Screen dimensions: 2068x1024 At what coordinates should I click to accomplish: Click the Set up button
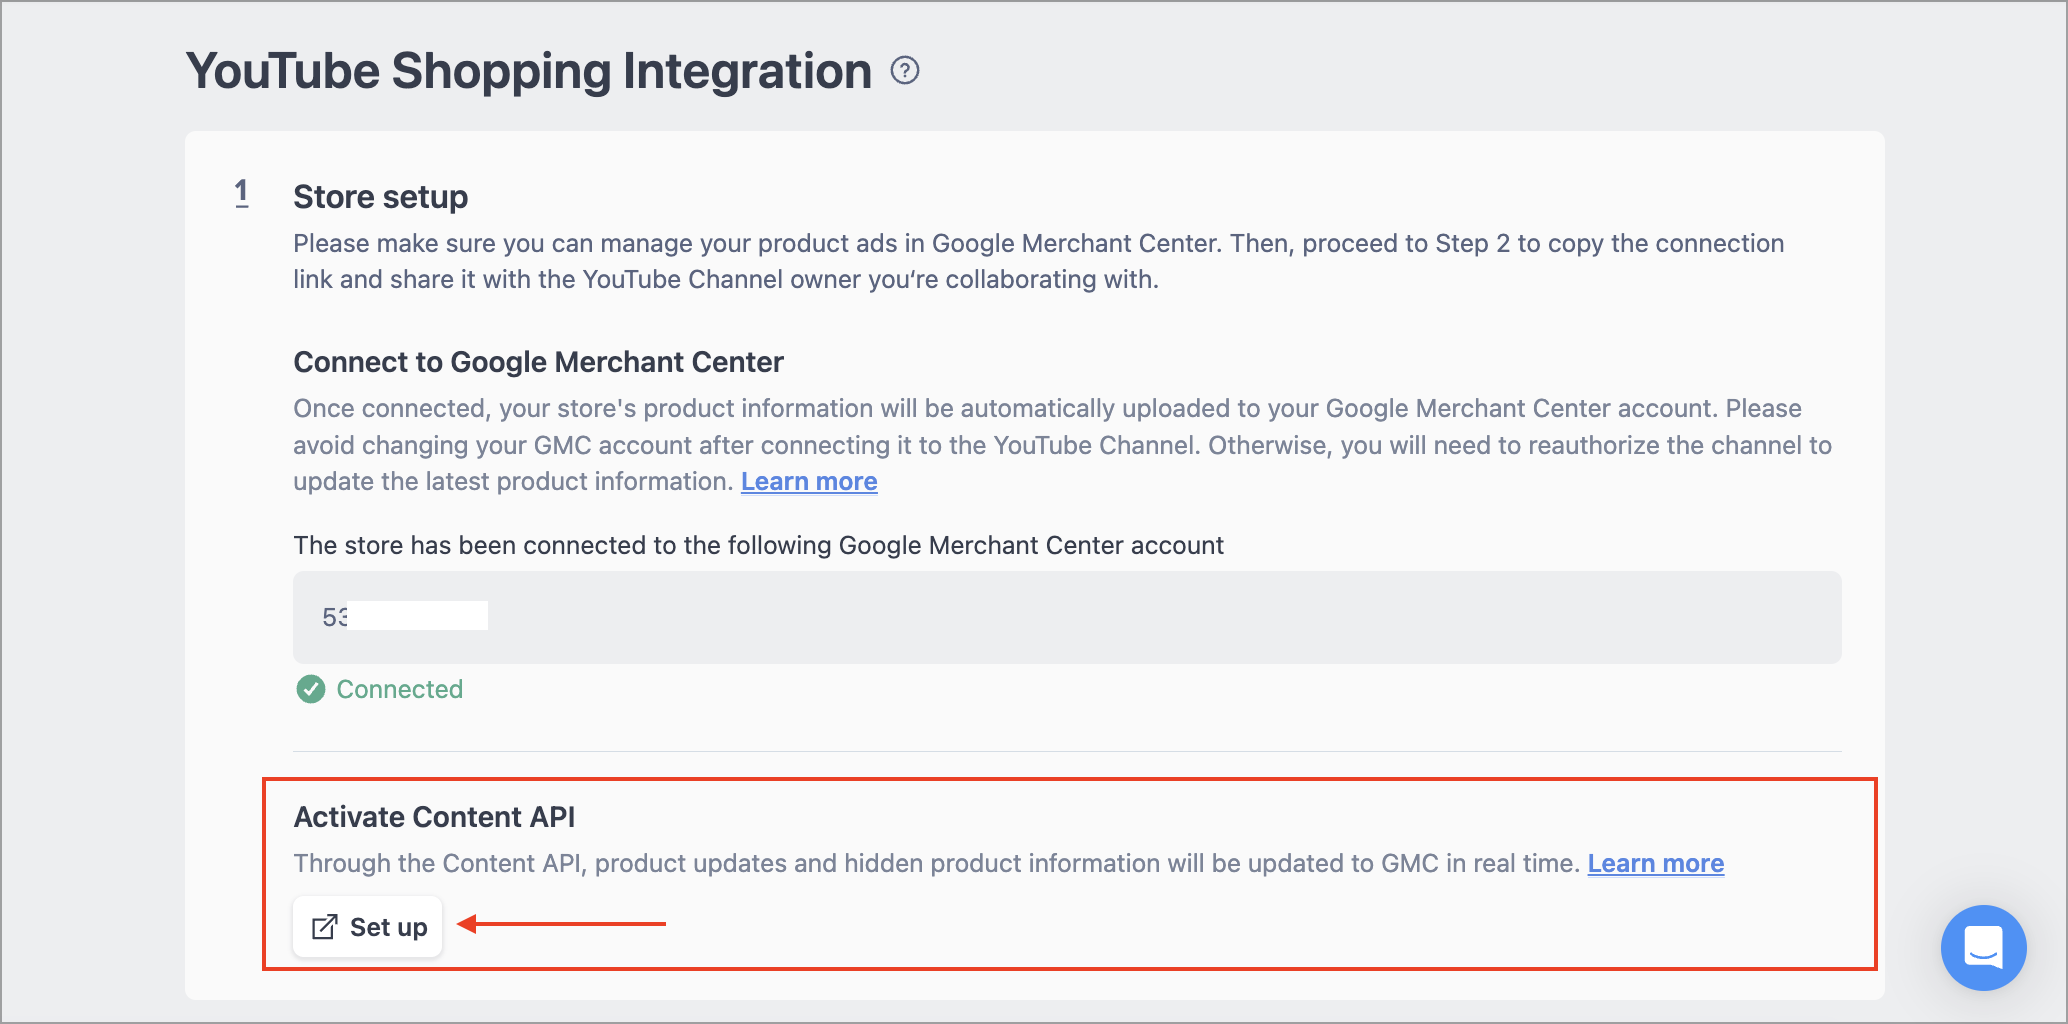click(368, 927)
